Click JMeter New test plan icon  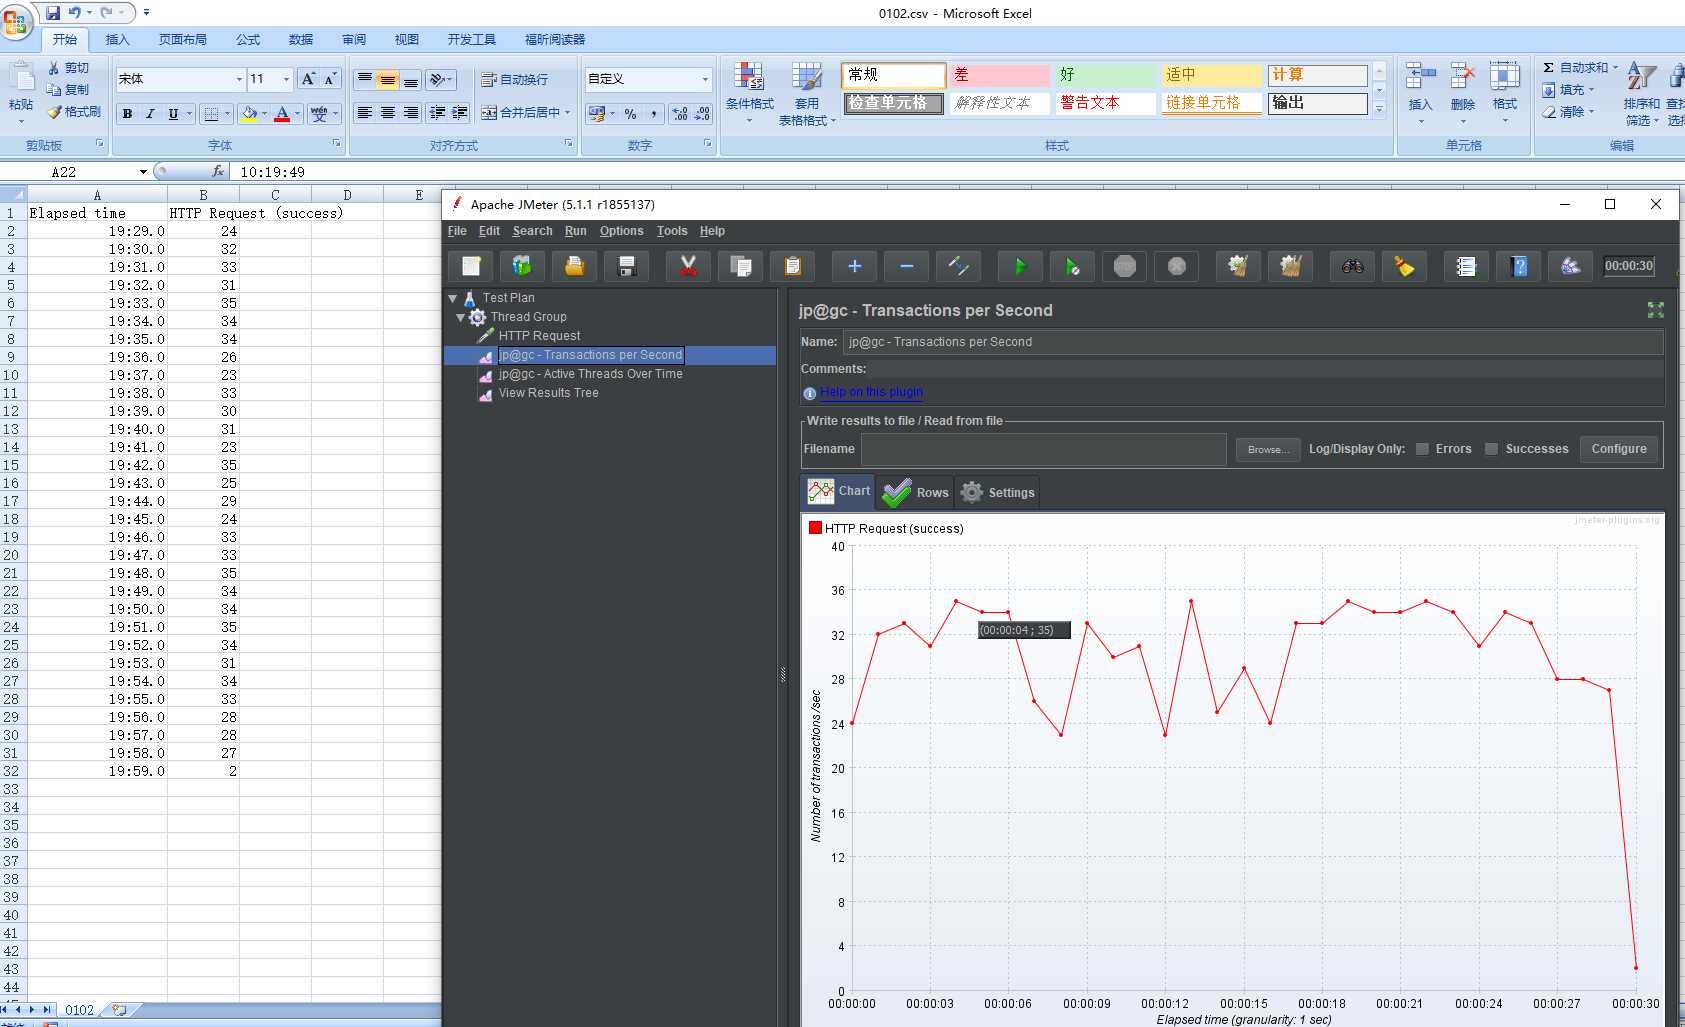pos(471,266)
